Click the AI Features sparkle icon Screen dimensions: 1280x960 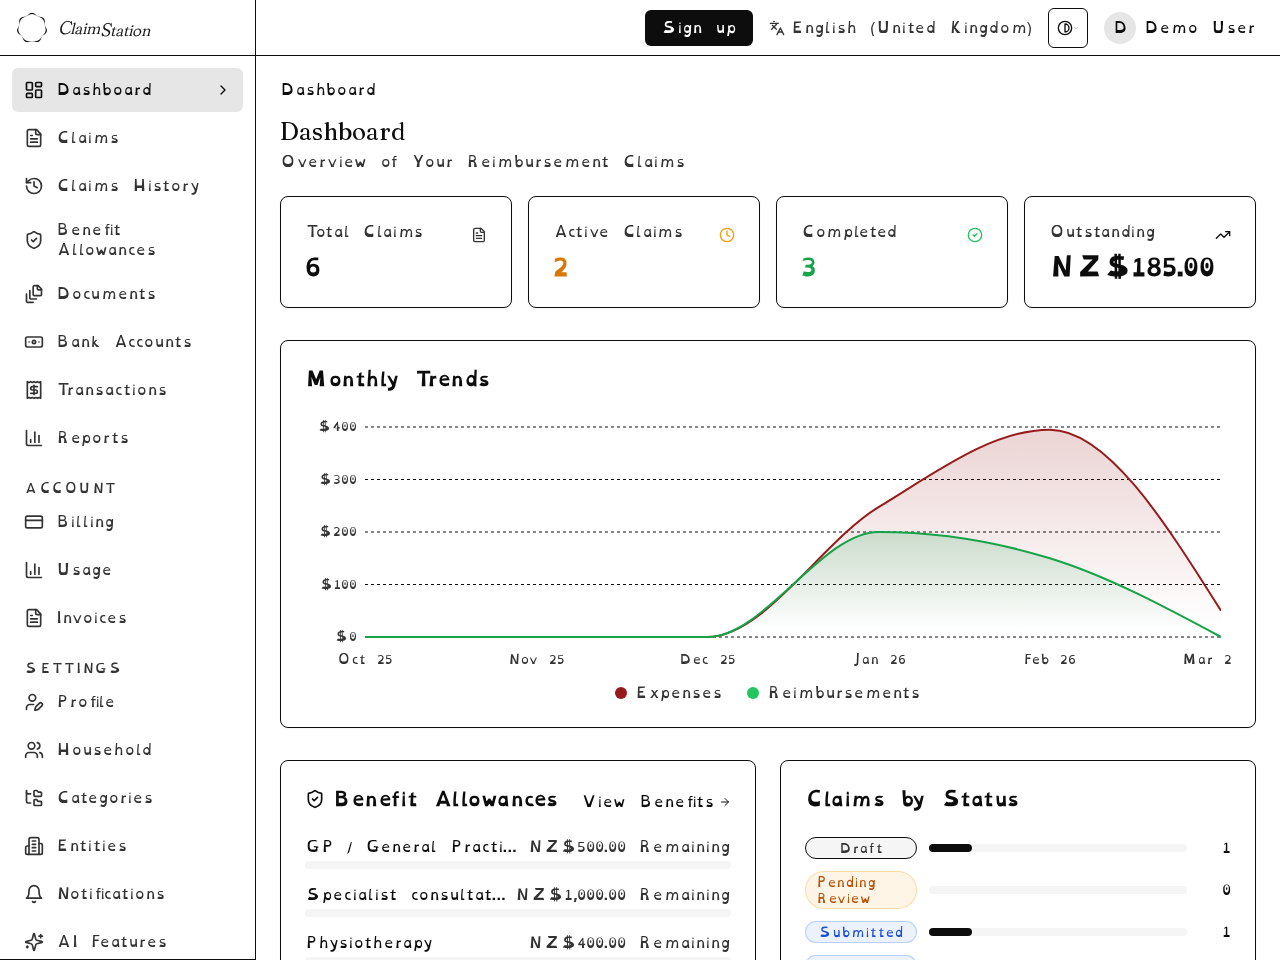click(x=34, y=942)
